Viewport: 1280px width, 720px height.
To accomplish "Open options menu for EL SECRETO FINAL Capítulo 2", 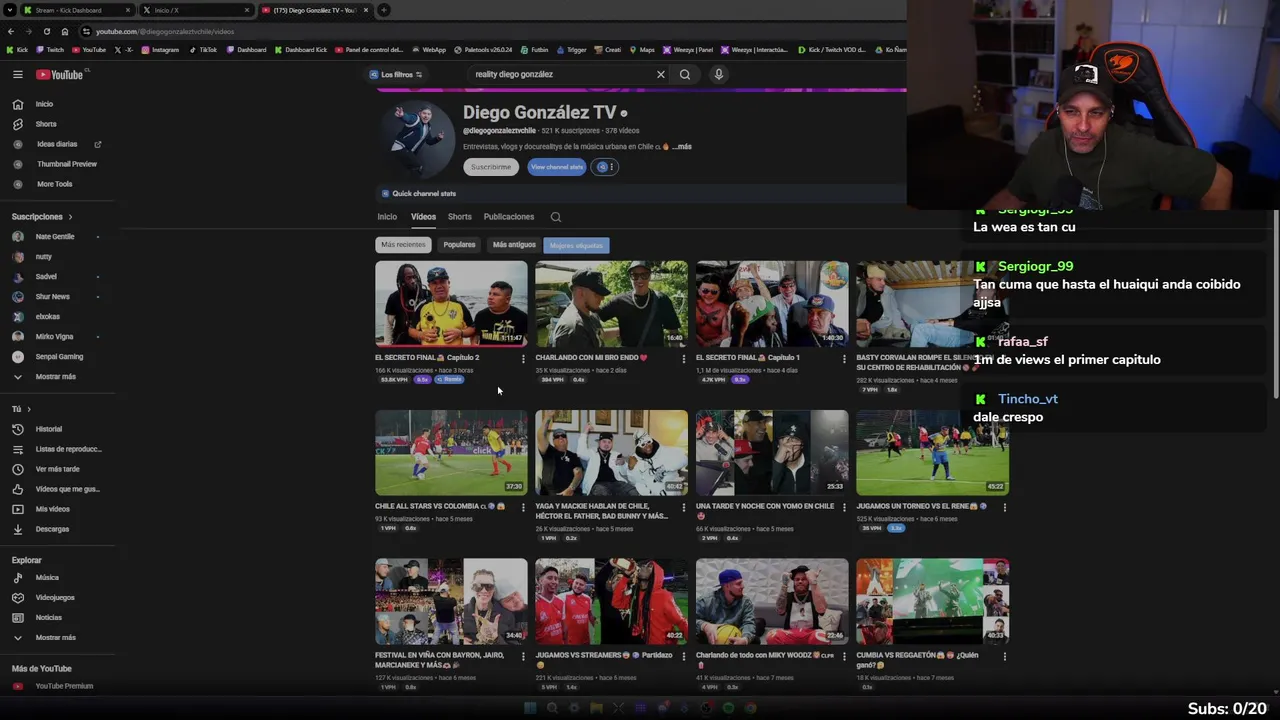I will pos(523,359).
